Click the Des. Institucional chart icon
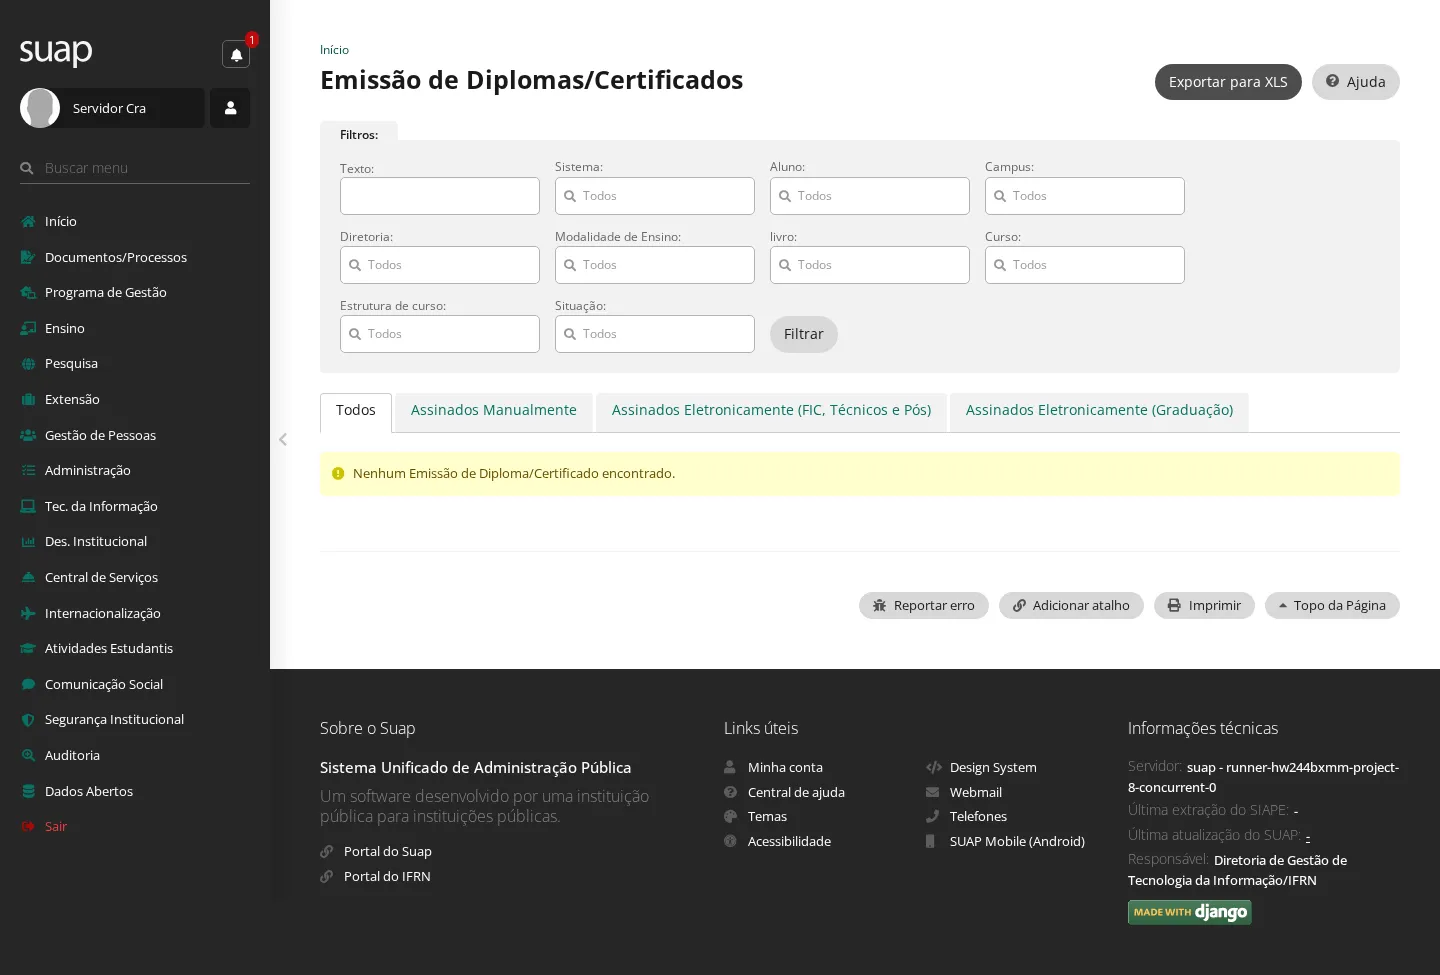Screen dimensions: 1440x975 pyautogui.click(x=28, y=541)
